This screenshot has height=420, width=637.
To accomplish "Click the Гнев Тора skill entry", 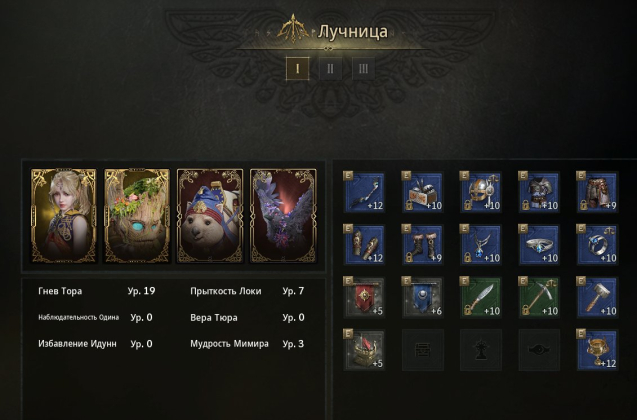I will 97,291.
